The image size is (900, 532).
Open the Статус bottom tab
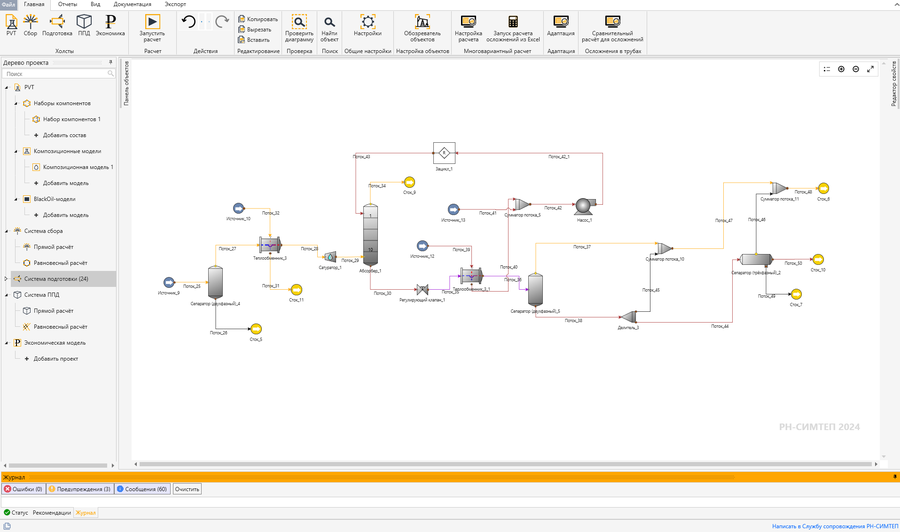point(15,512)
